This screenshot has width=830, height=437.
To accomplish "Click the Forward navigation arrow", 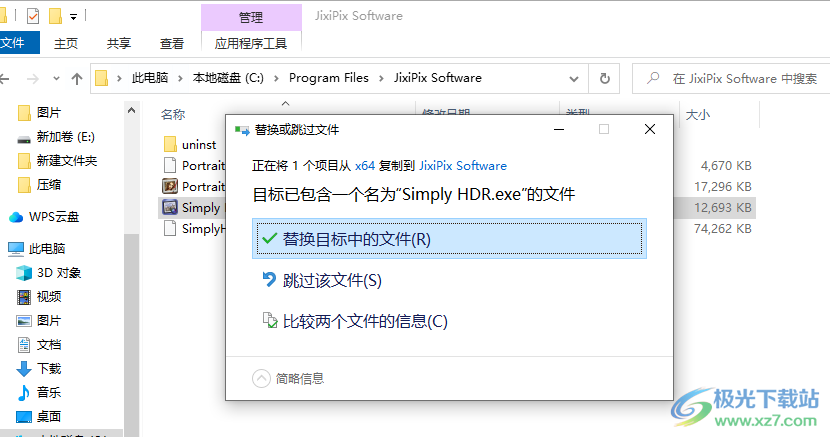I will (33, 79).
